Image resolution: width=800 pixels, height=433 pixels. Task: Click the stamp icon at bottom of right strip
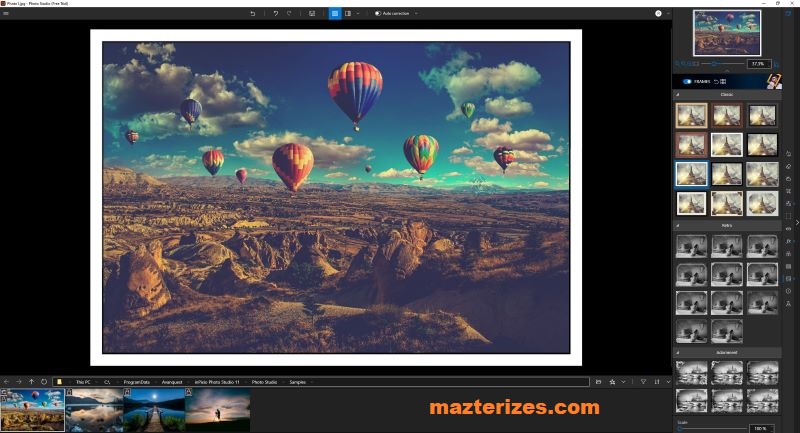[x=788, y=303]
